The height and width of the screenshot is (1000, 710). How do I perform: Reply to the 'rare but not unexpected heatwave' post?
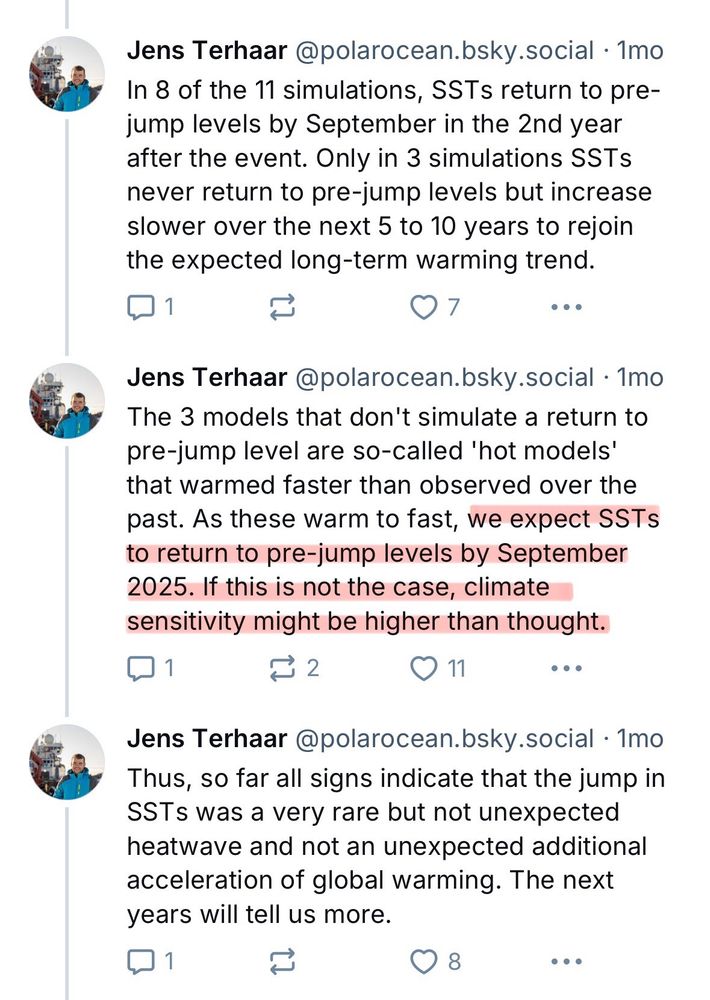click(x=151, y=961)
